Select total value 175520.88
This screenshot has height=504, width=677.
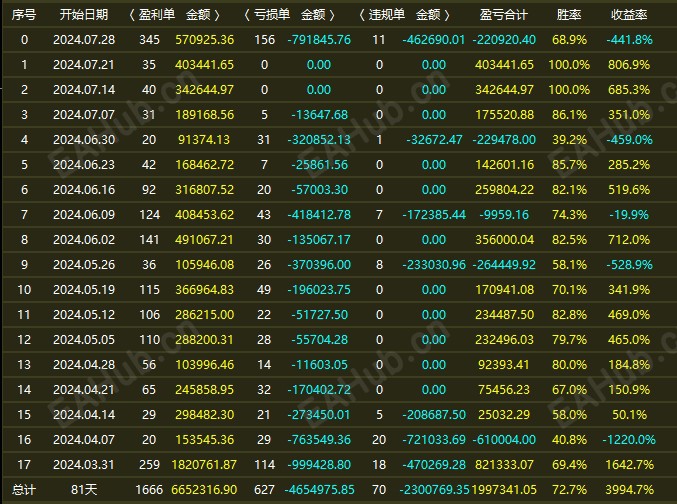click(x=504, y=115)
